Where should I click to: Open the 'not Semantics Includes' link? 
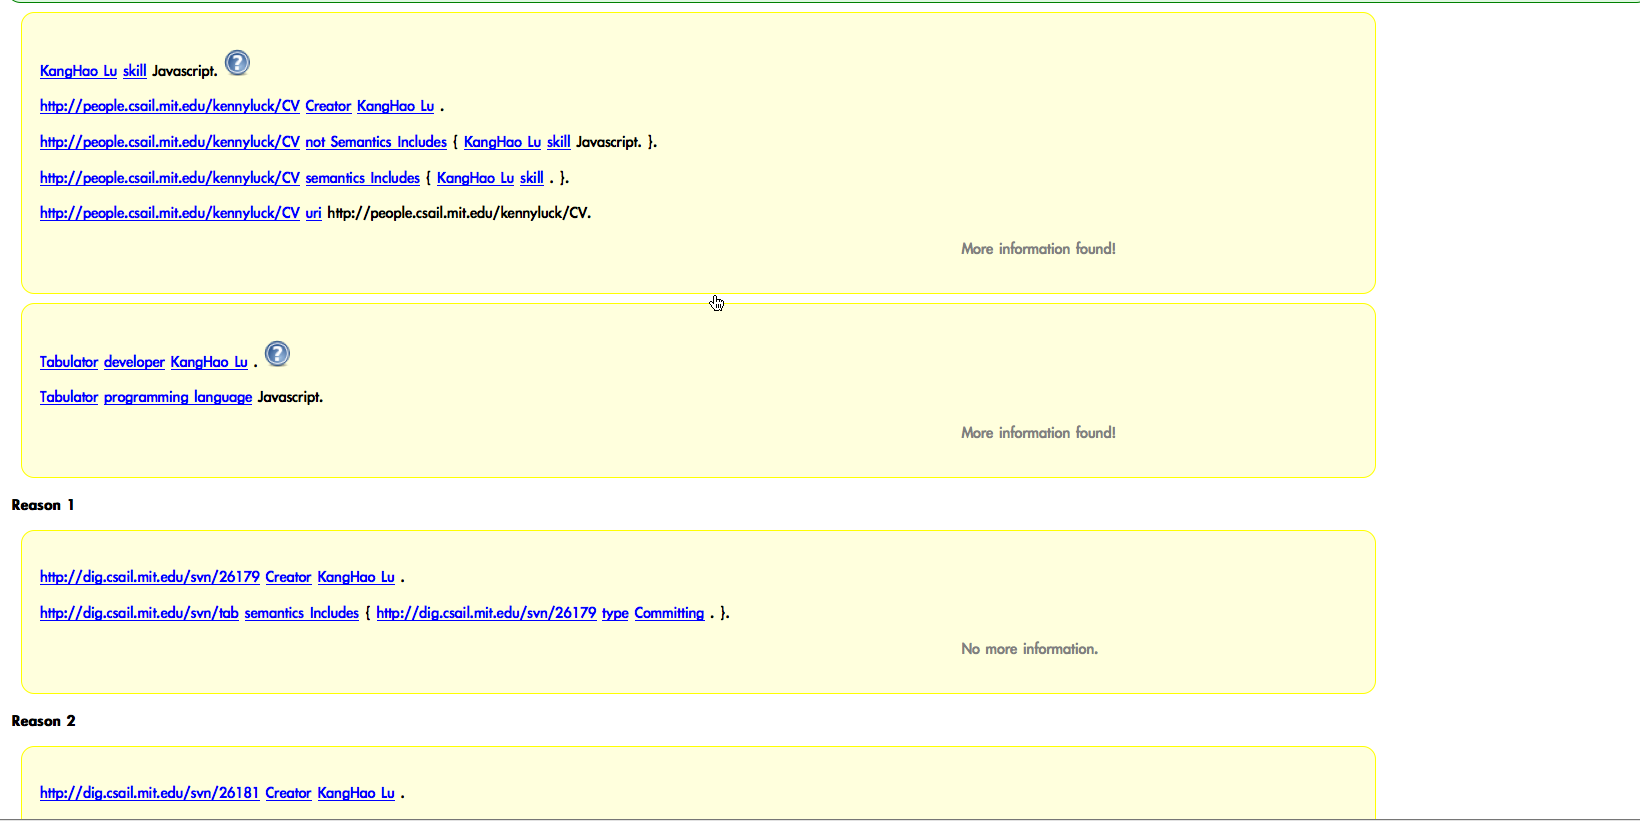pos(376,142)
